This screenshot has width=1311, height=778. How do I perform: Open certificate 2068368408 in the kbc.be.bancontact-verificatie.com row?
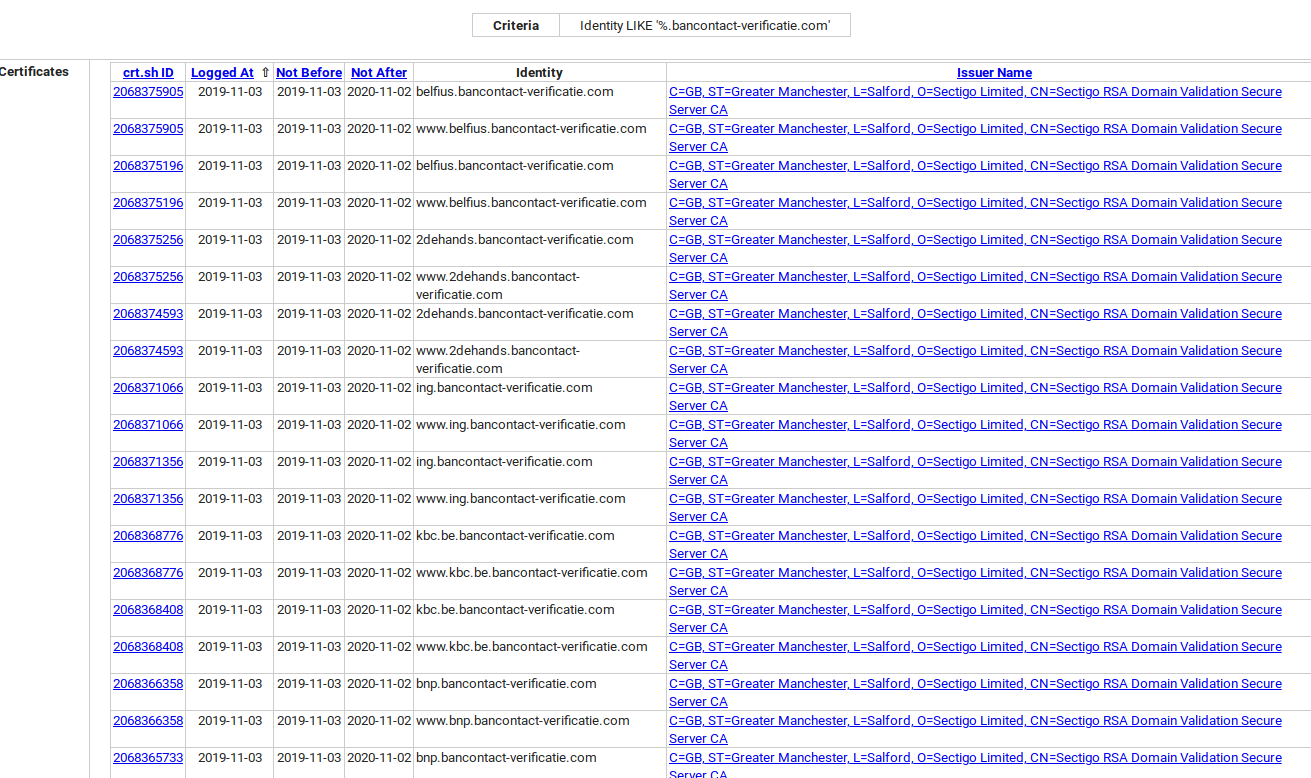[x=148, y=610]
